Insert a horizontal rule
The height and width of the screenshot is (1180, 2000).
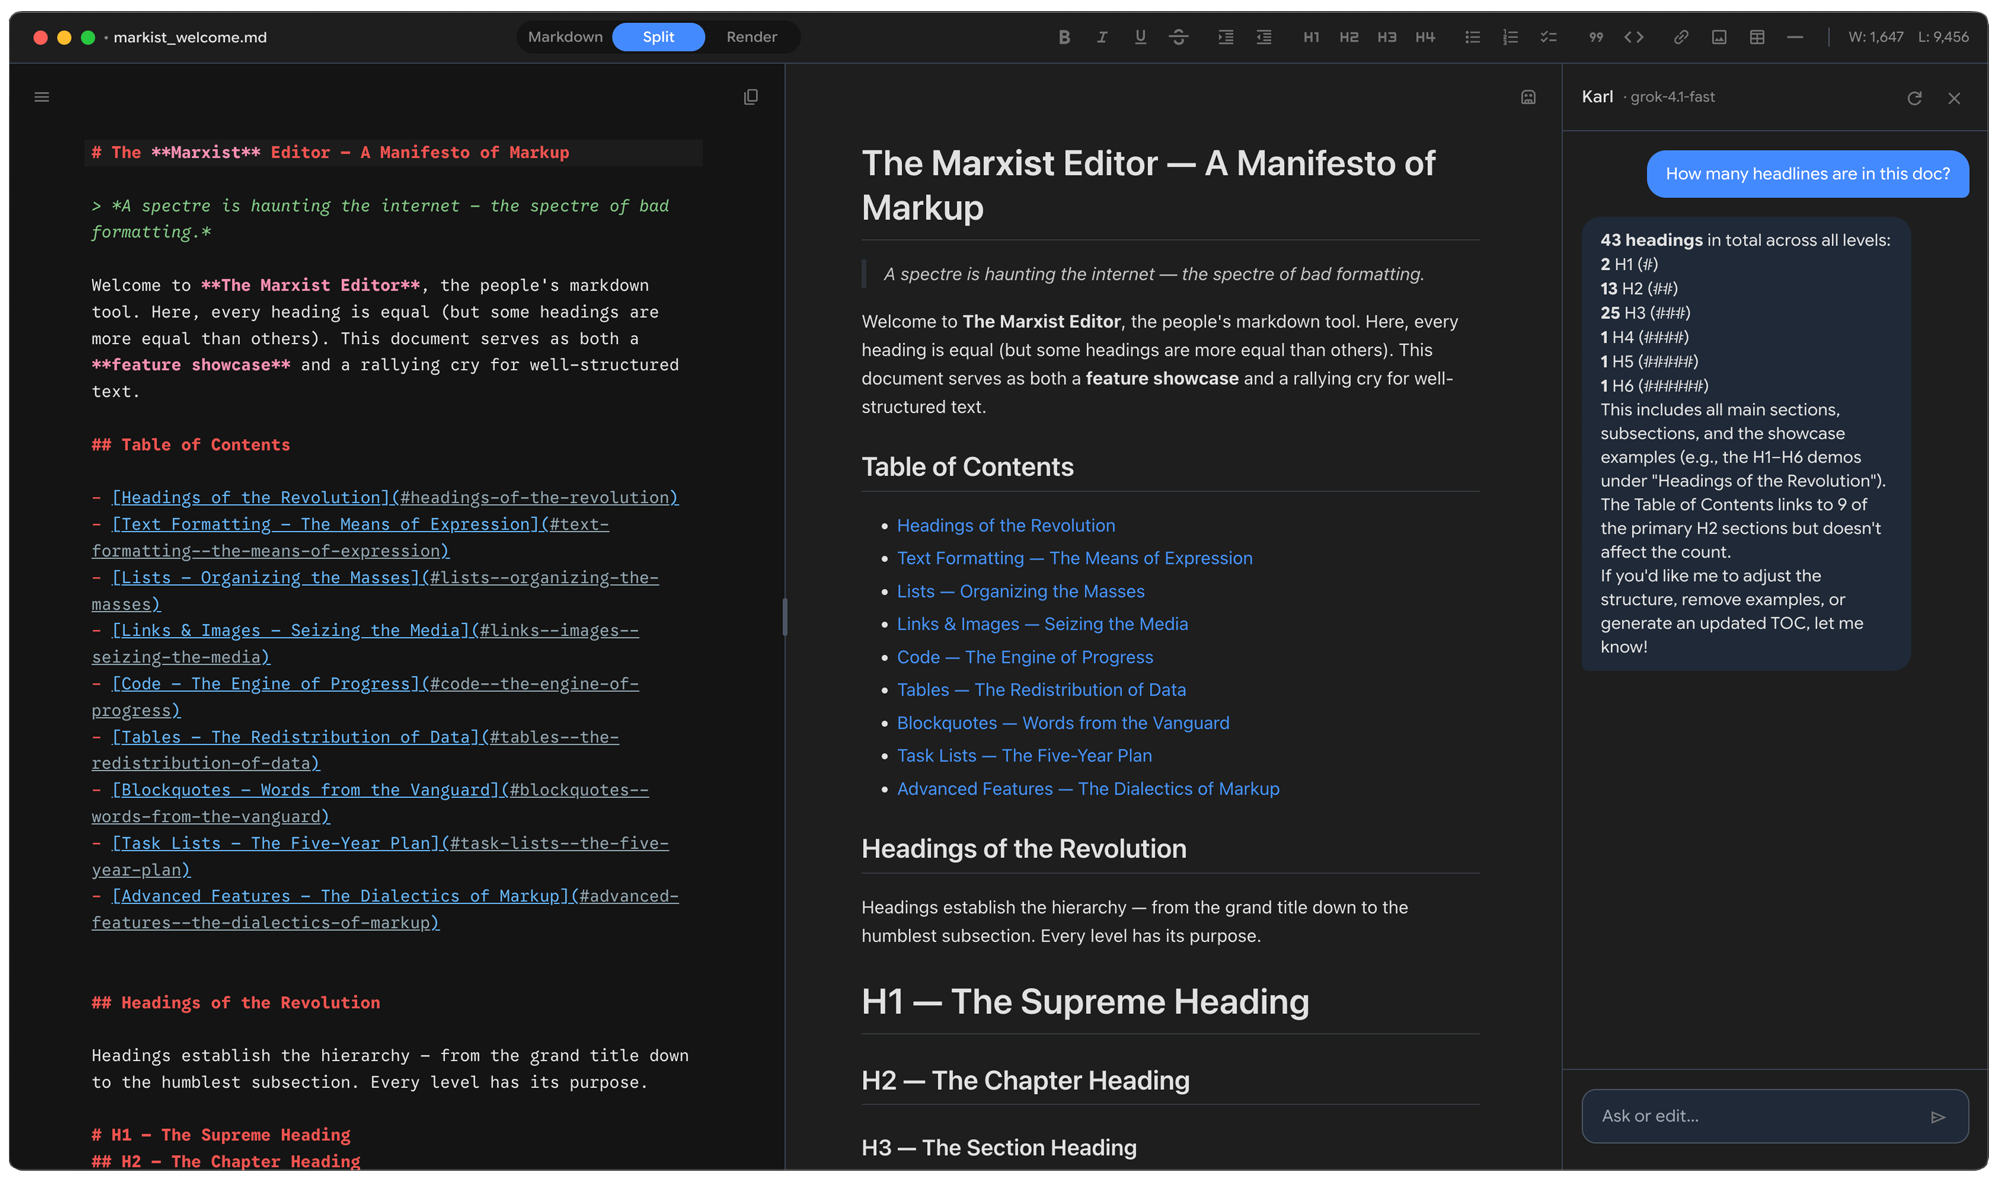(x=1795, y=37)
